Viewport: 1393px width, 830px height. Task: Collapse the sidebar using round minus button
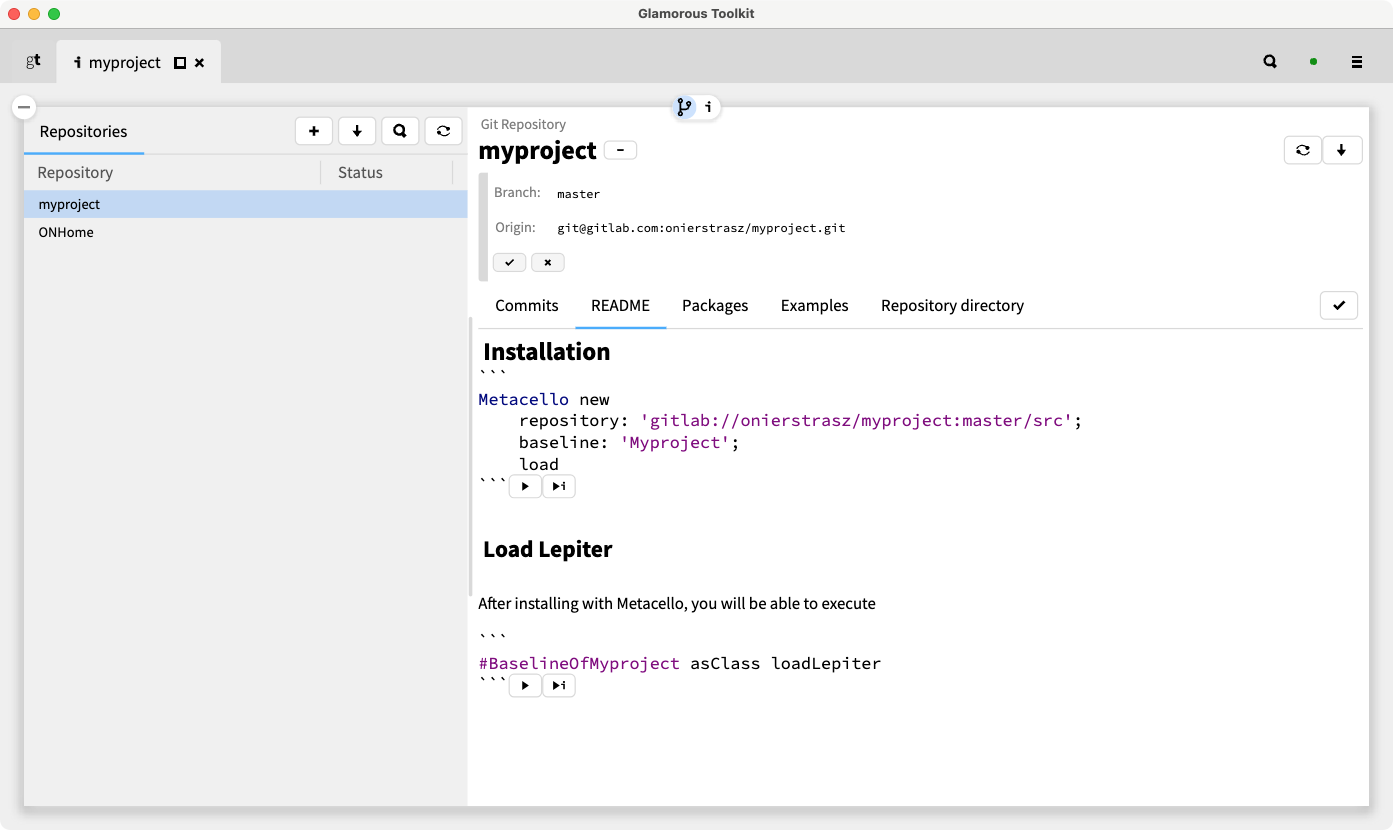[x=24, y=106]
